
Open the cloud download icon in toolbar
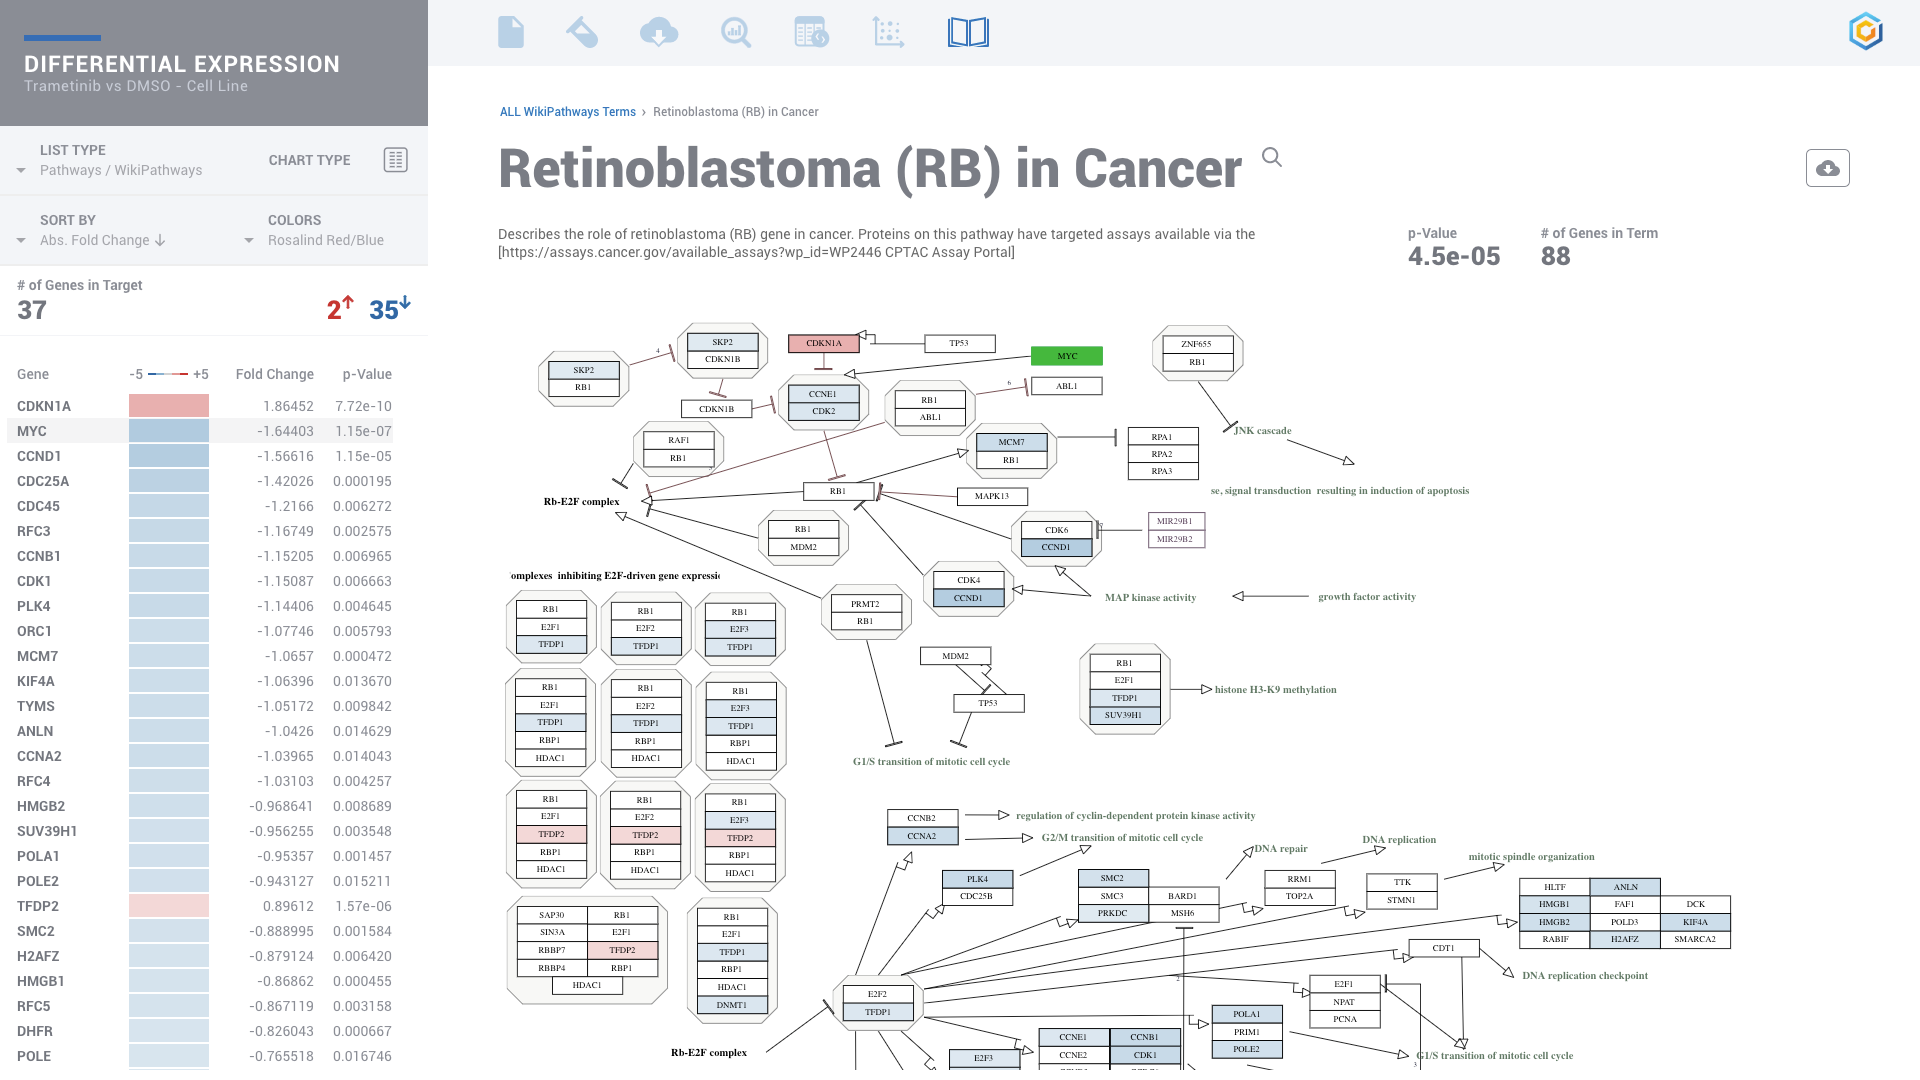pos(659,32)
